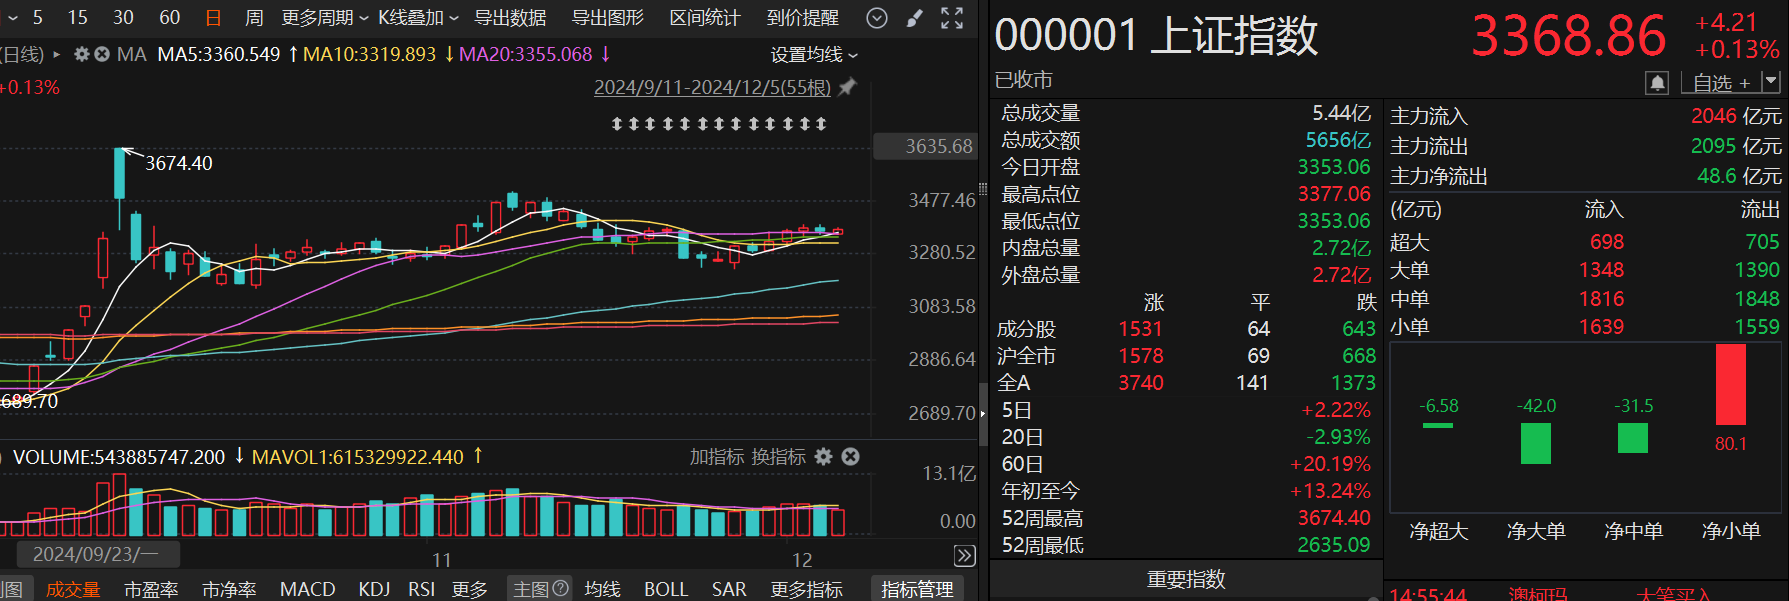Pin the date range with the pushpin icon
Viewport: 1789px width, 601px height.
click(x=847, y=88)
